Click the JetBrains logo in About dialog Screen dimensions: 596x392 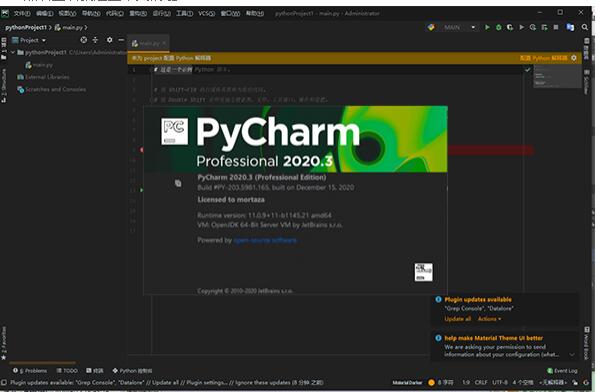pos(423,272)
